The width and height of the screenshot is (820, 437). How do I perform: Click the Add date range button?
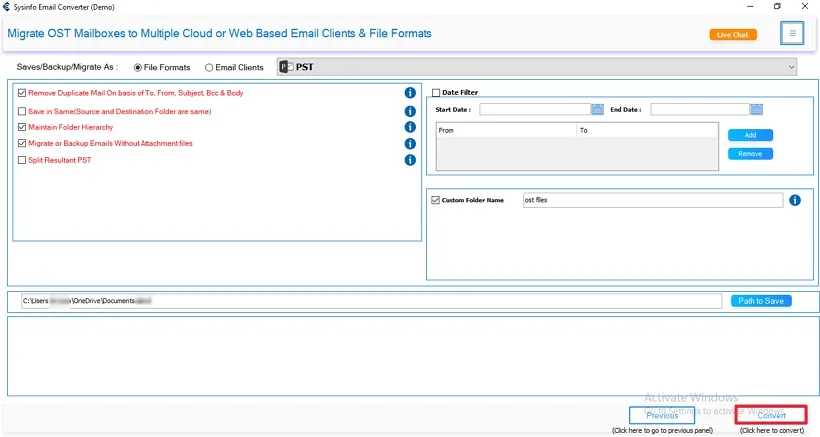[x=750, y=135]
